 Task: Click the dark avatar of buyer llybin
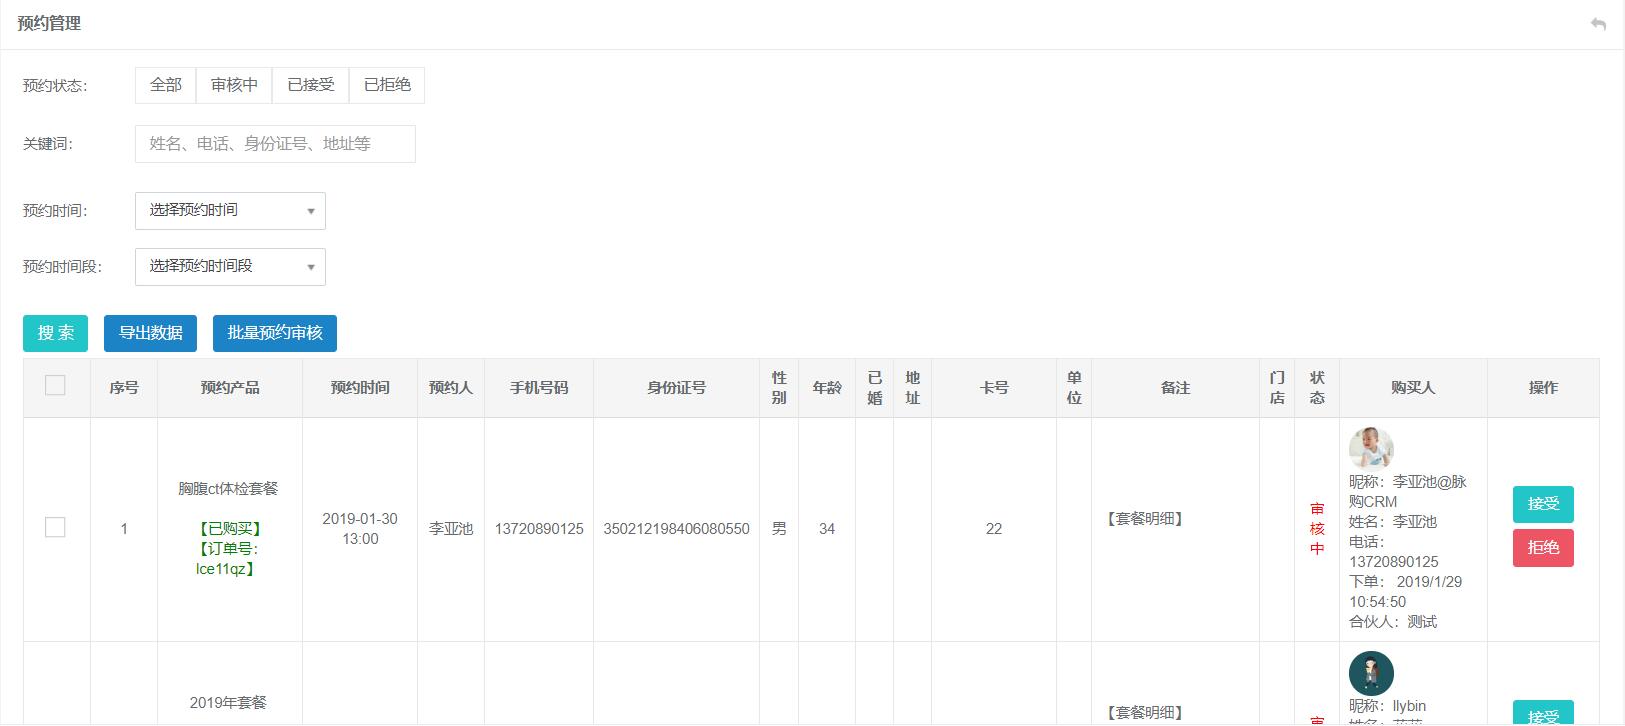coord(1370,673)
